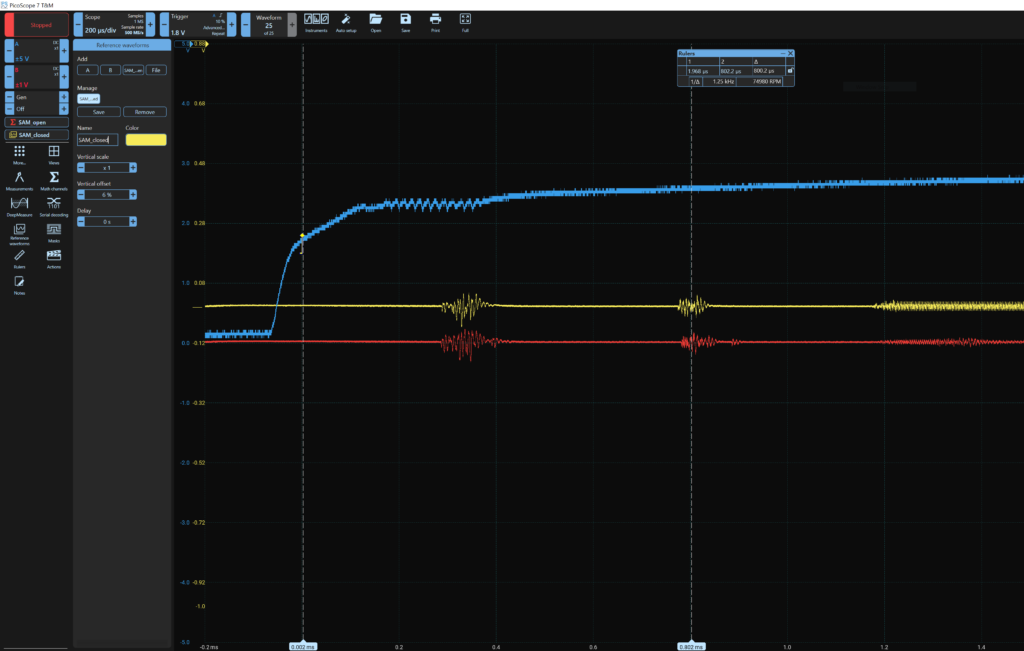The image size is (1024, 651).
Task: Add a reference waveform from File
Action: pos(156,70)
